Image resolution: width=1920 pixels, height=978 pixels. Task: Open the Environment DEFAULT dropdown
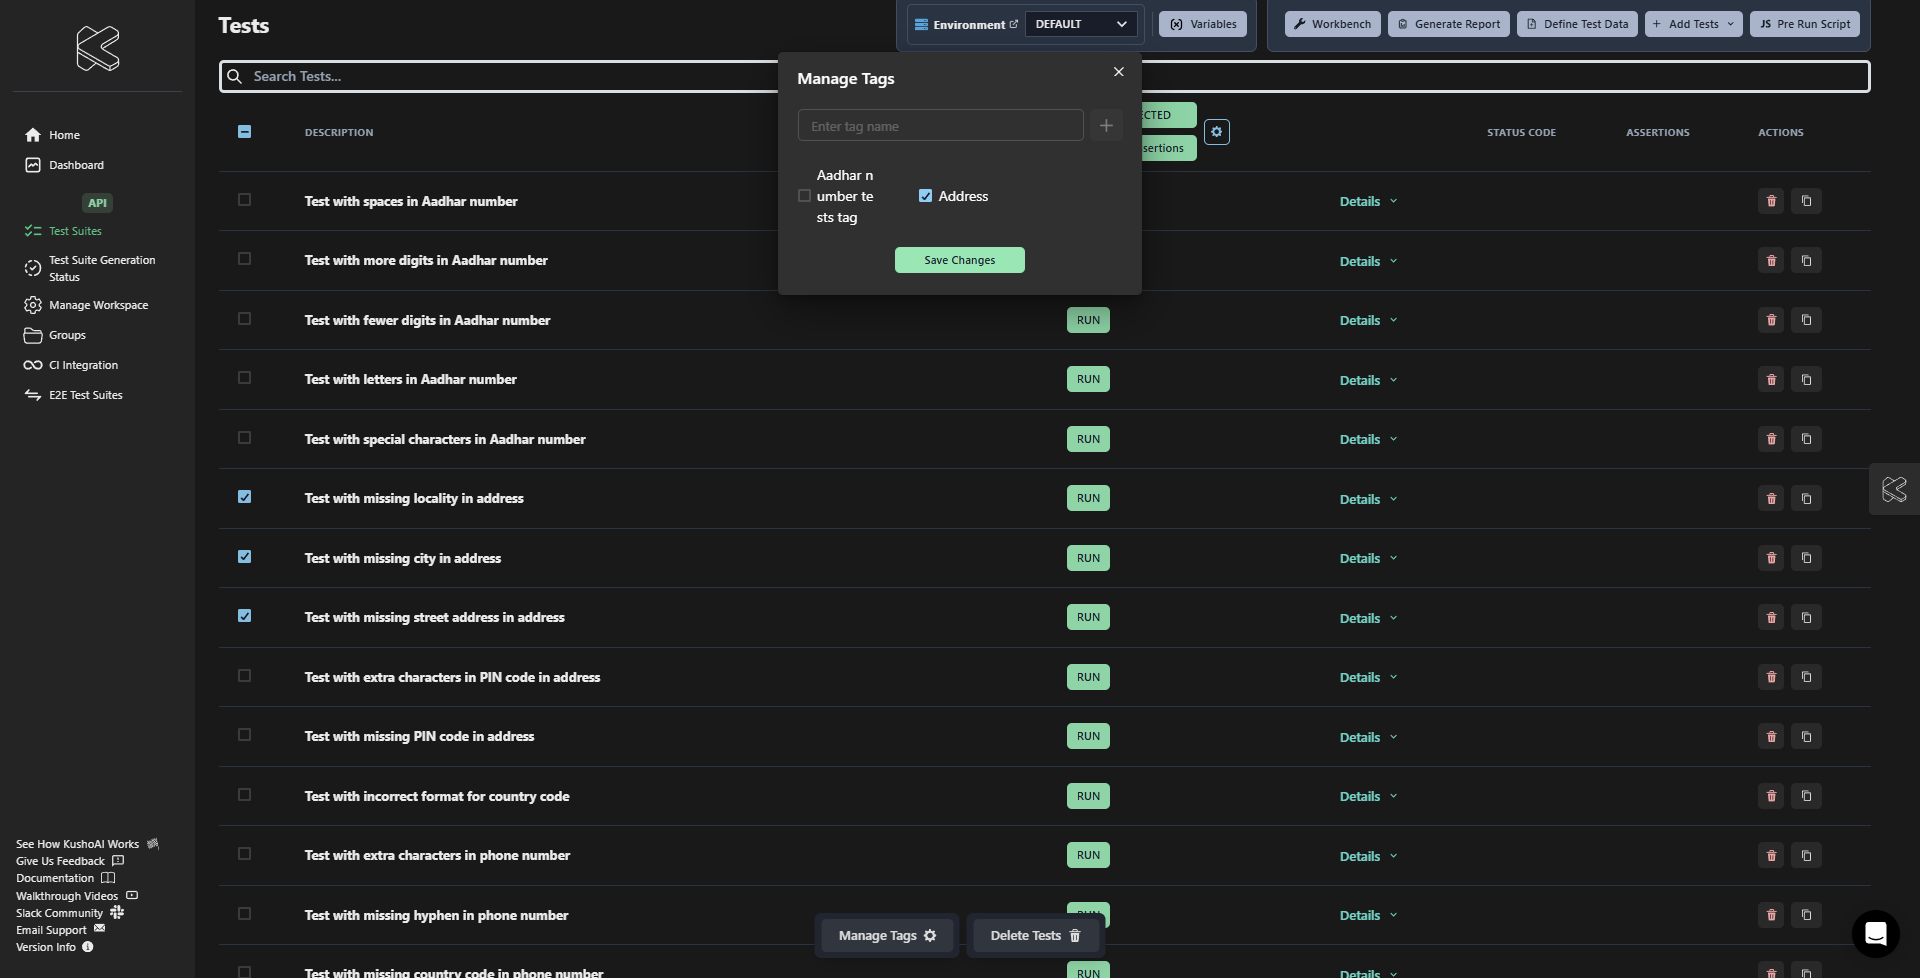(1080, 24)
